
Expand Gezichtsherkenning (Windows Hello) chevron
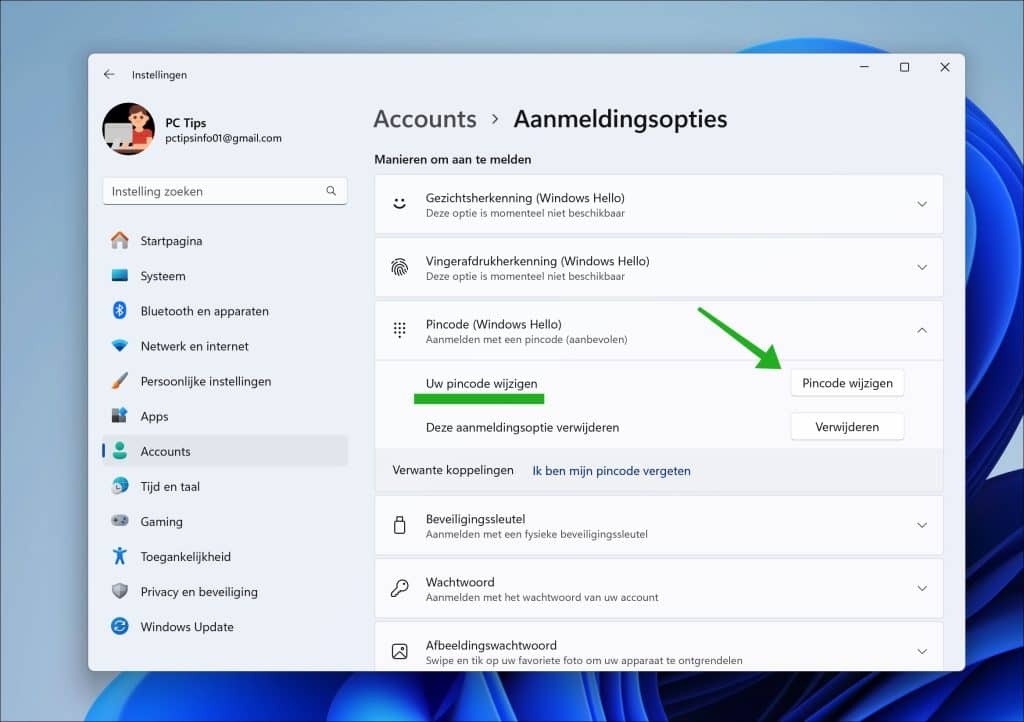coord(922,204)
